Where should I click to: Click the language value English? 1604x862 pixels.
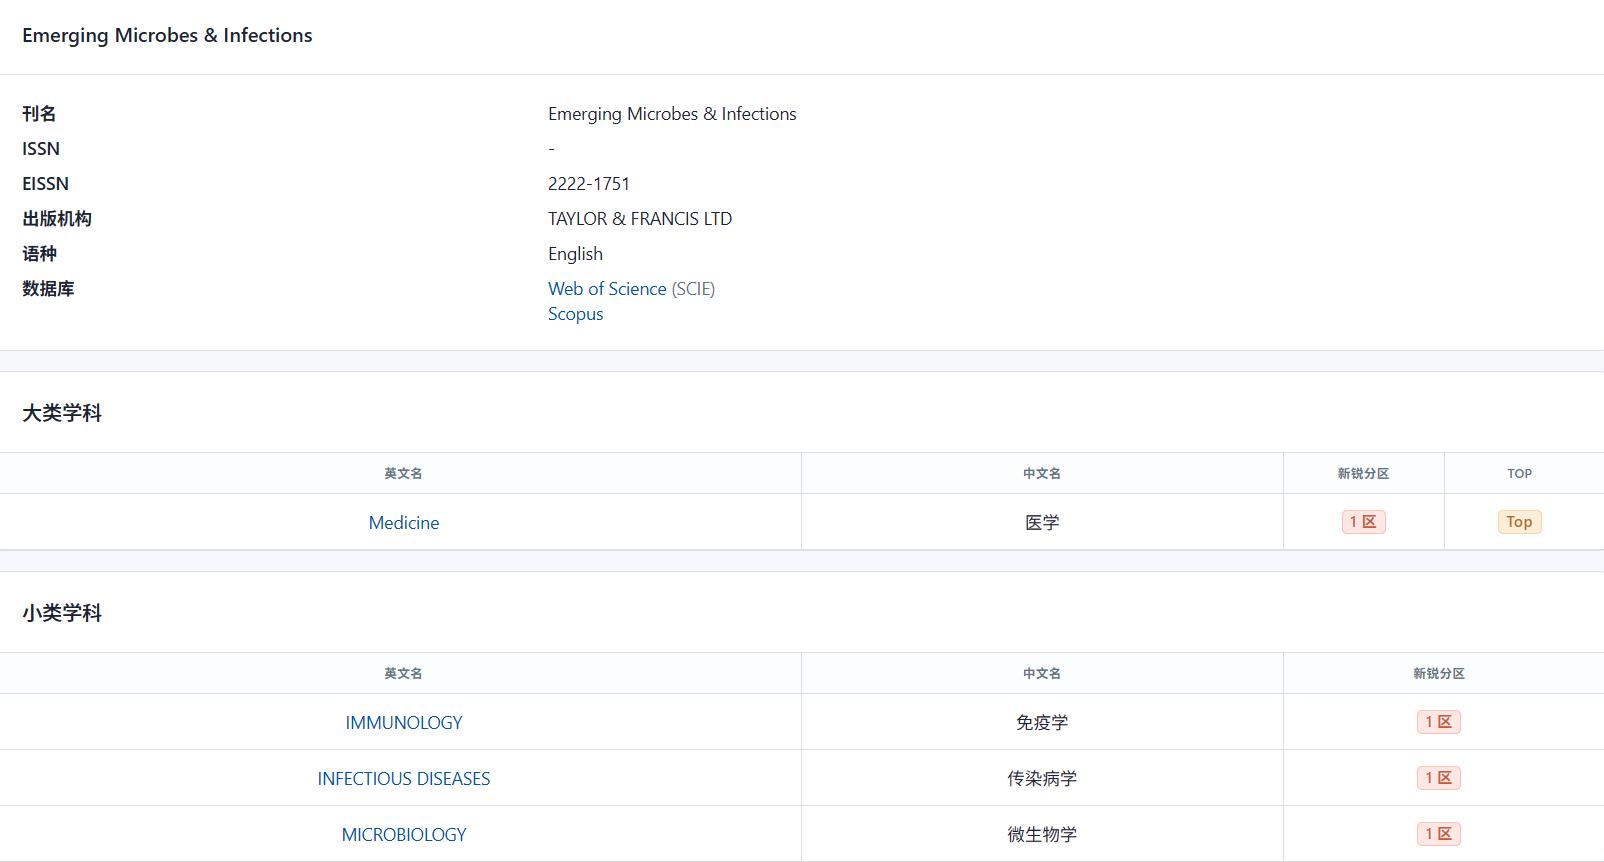pyautogui.click(x=575, y=254)
